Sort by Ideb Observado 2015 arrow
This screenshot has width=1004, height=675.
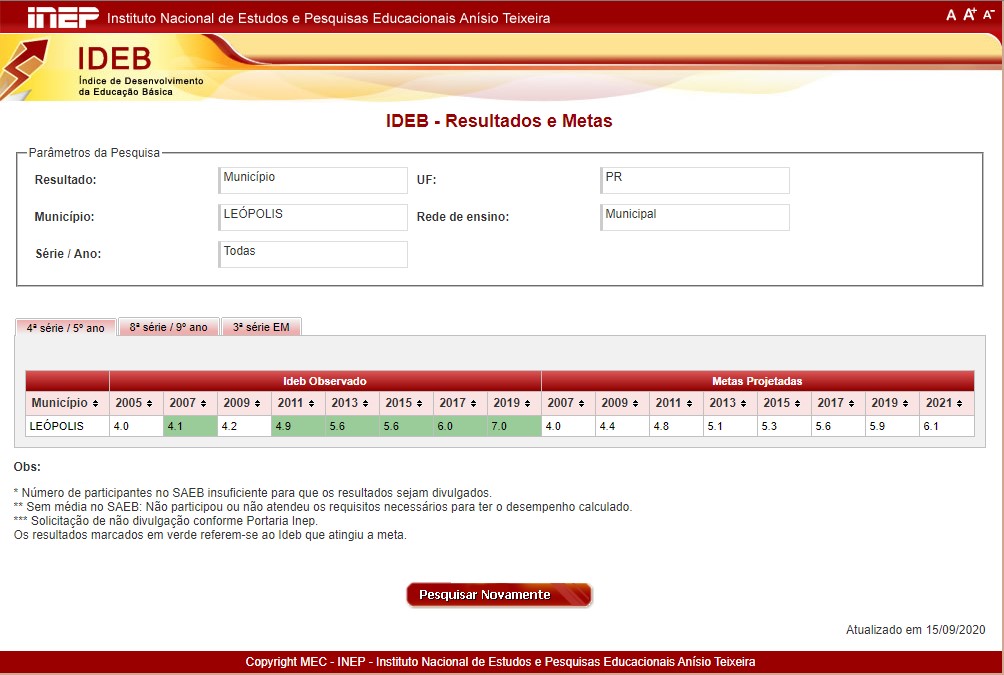click(419, 403)
